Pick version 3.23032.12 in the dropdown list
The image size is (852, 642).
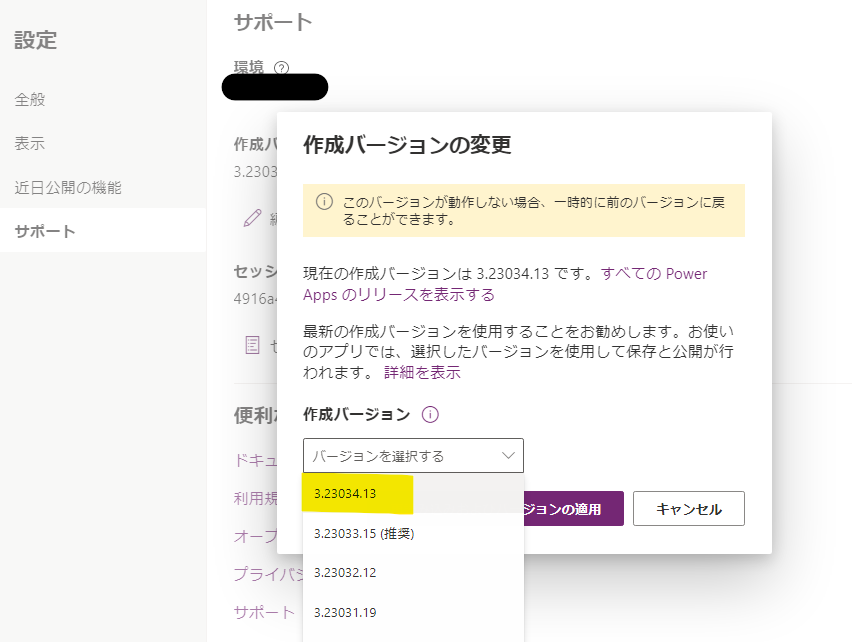click(x=345, y=573)
